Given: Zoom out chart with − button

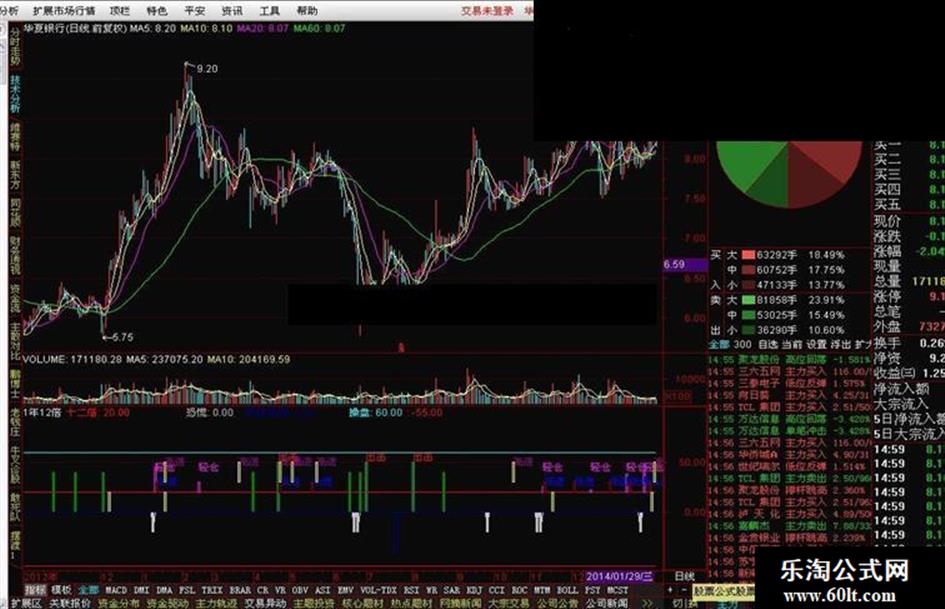Looking at the screenshot, I should 684,590.
